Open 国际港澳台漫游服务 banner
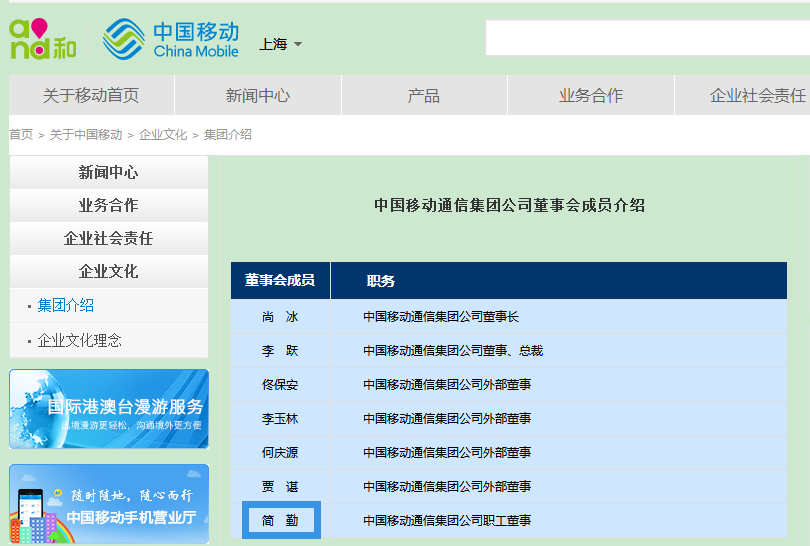The width and height of the screenshot is (810, 546). (x=109, y=409)
